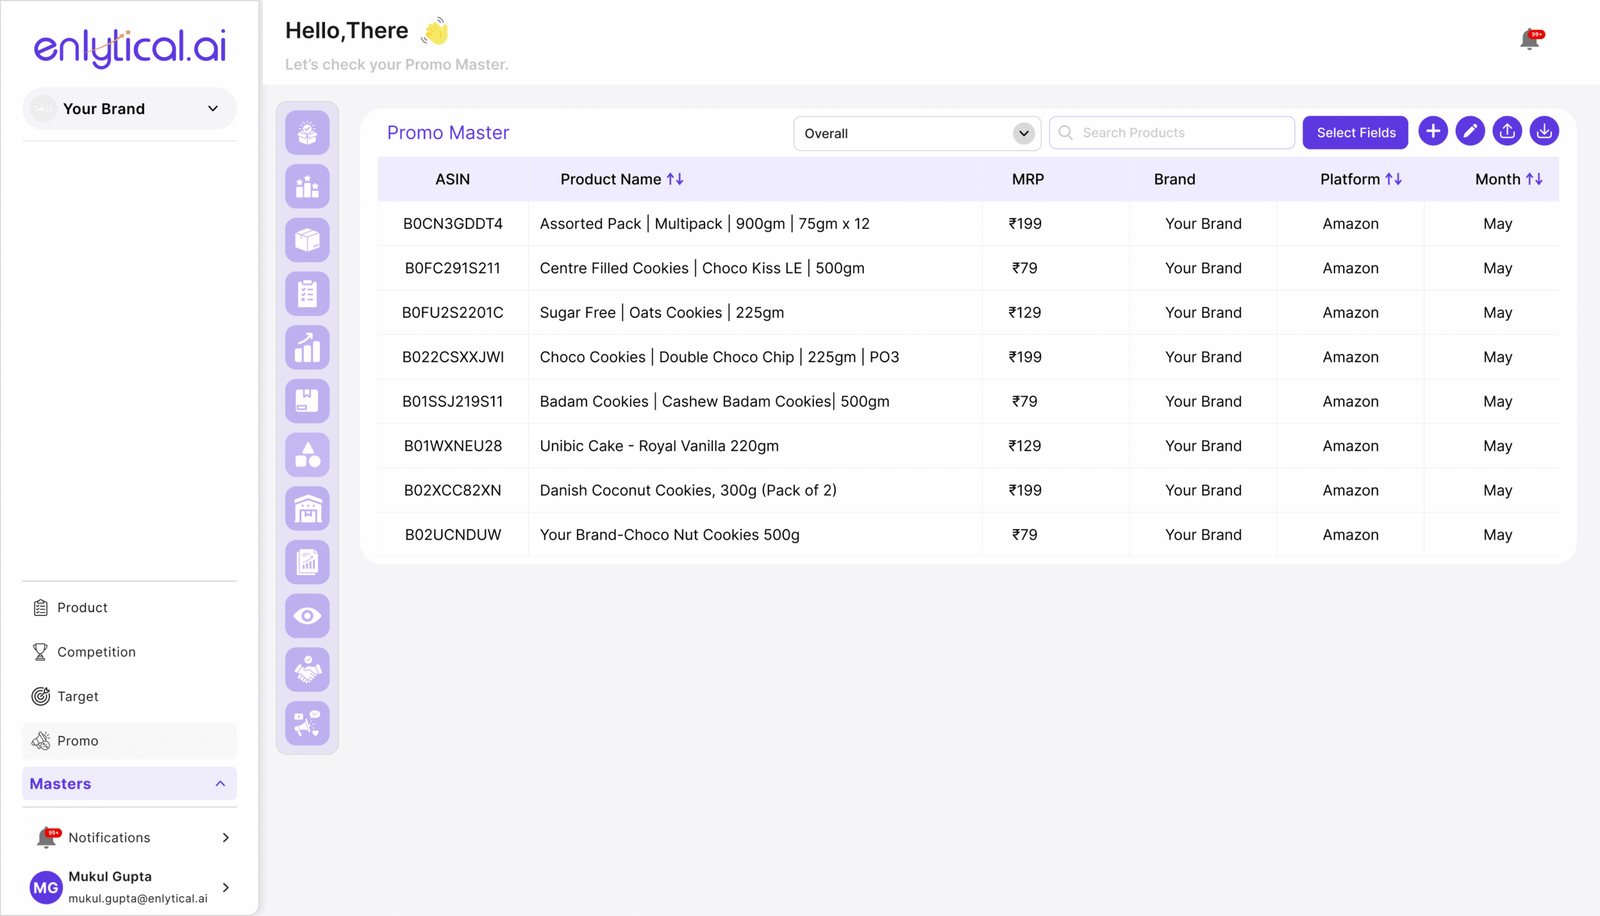Open the clipboard checklist icon
This screenshot has width=1600, height=916.
307,294
